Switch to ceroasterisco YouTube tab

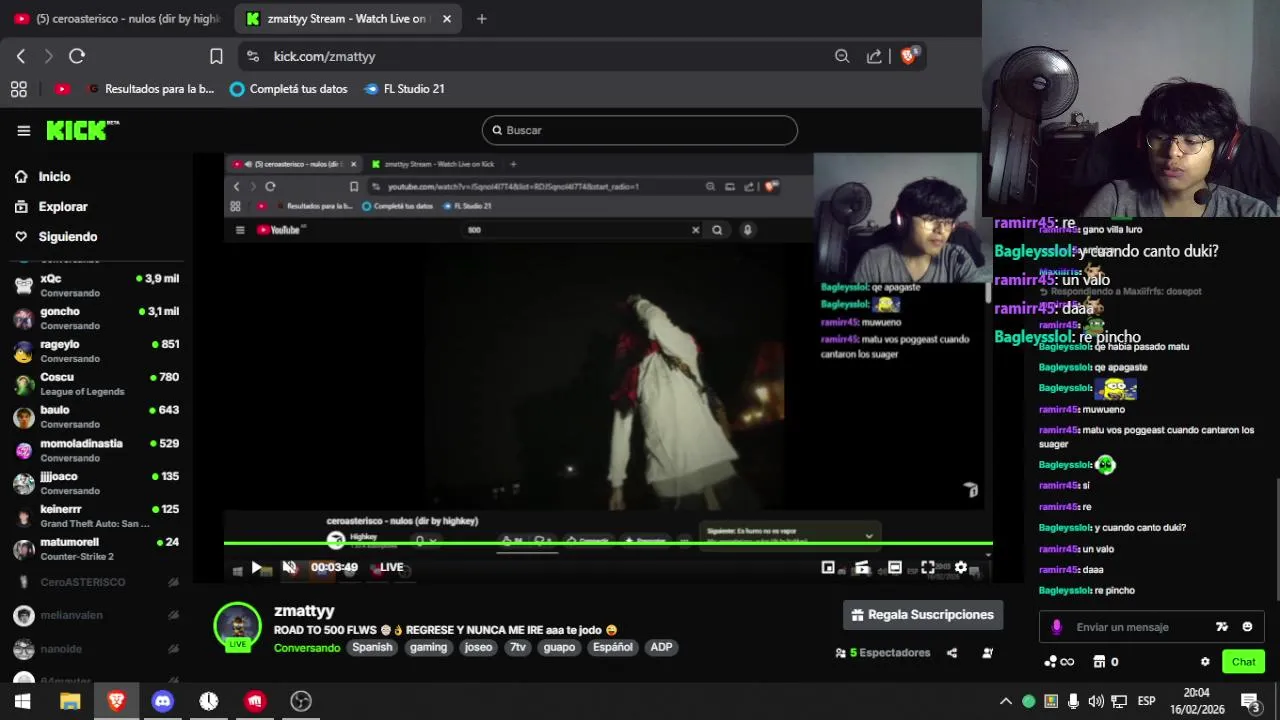pyautogui.click(x=118, y=18)
